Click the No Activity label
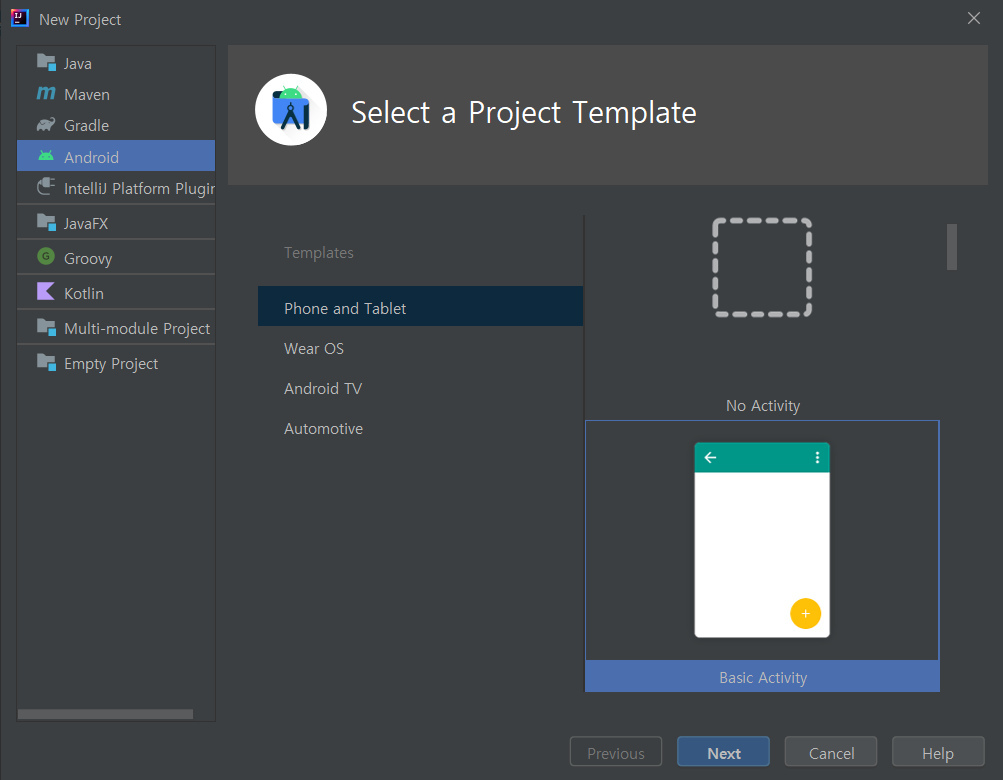This screenshot has width=1003, height=780. pyautogui.click(x=762, y=405)
